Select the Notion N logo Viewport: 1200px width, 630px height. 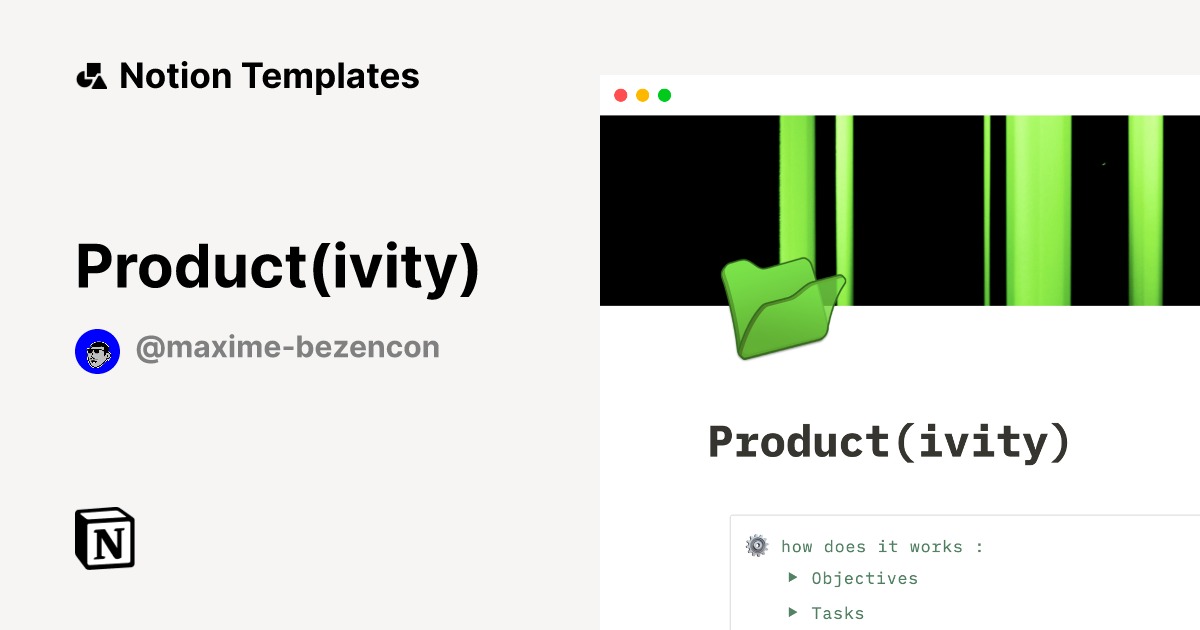coord(104,539)
